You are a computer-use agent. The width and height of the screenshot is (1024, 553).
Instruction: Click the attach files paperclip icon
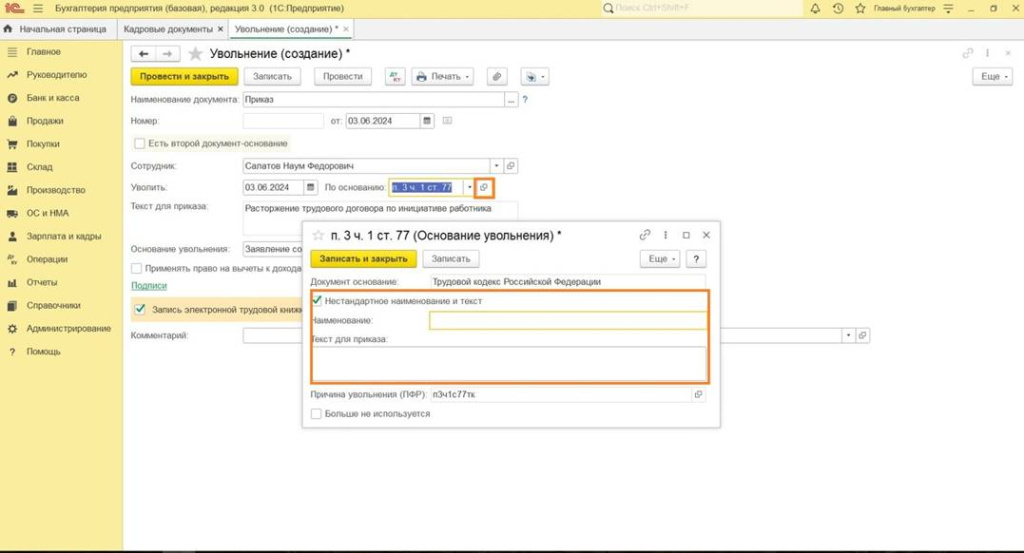point(496,76)
